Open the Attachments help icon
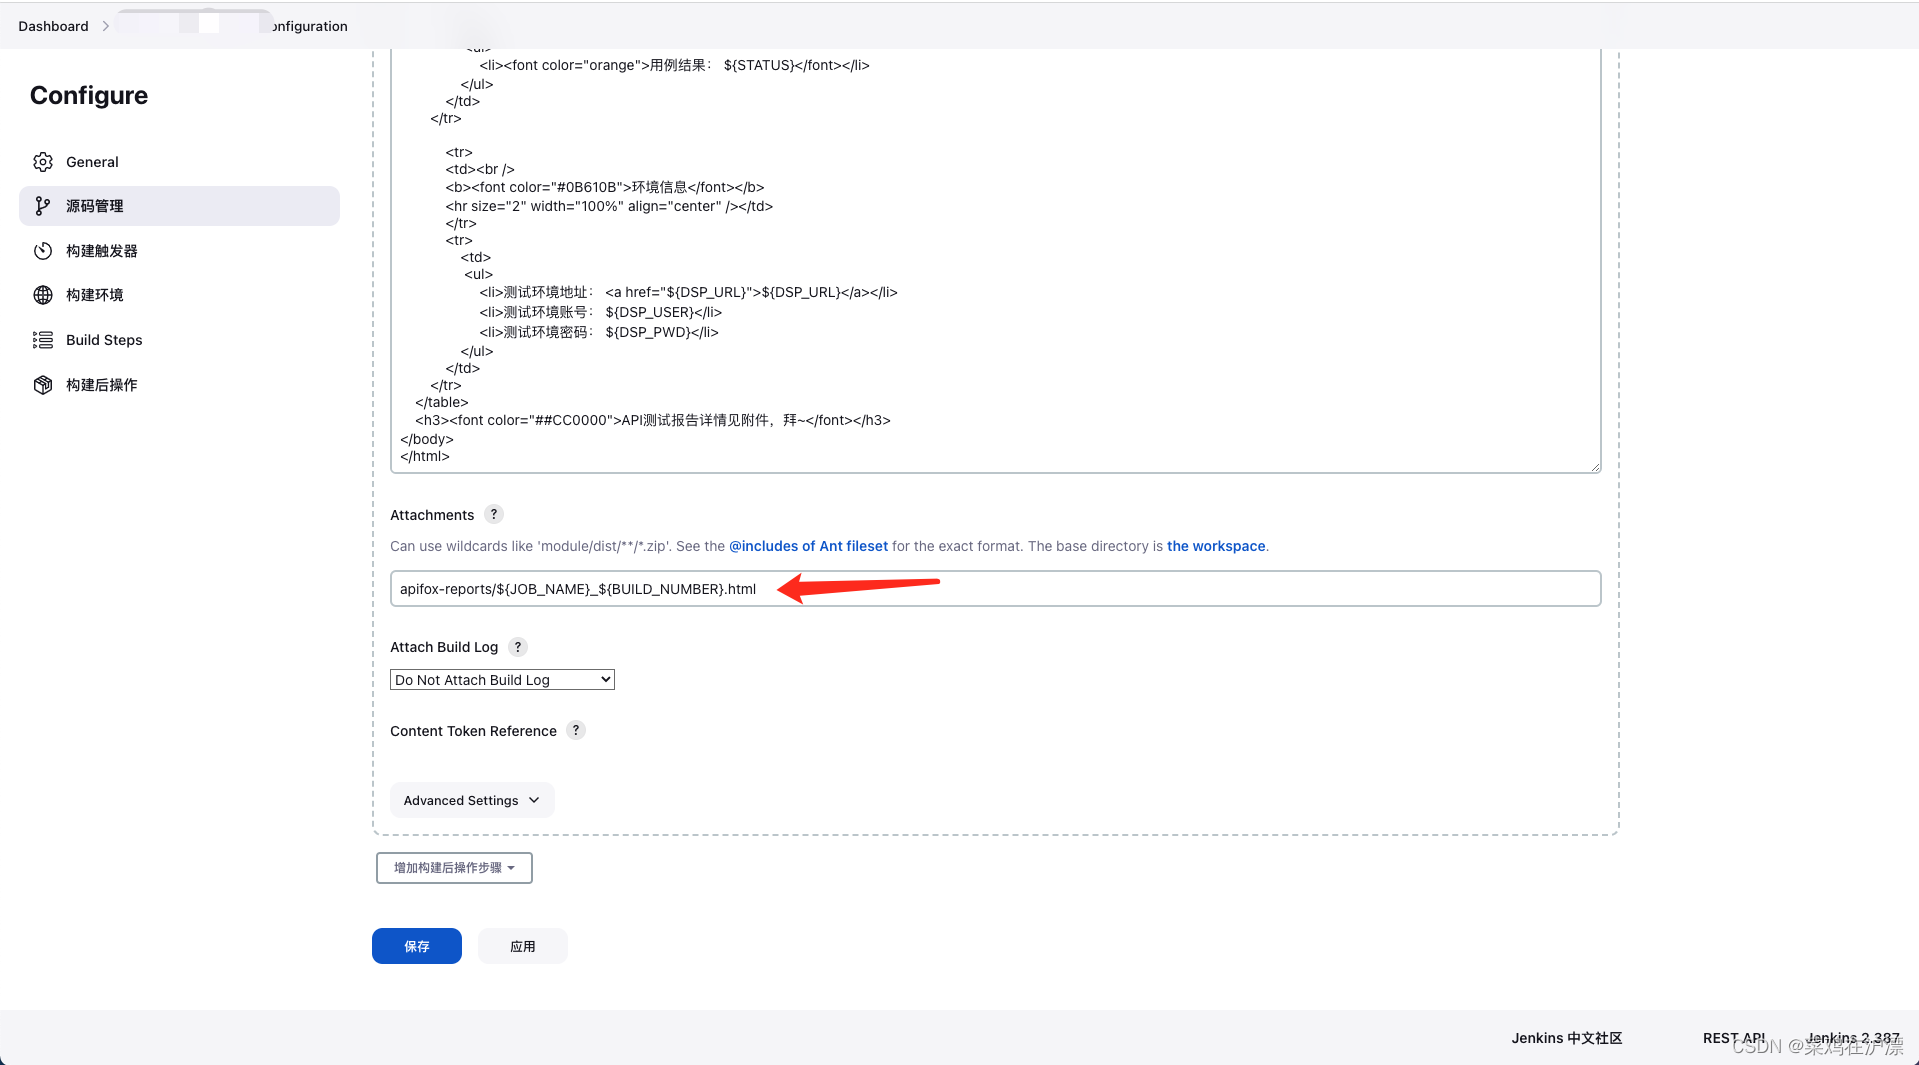The width and height of the screenshot is (1919, 1065). pos(493,514)
